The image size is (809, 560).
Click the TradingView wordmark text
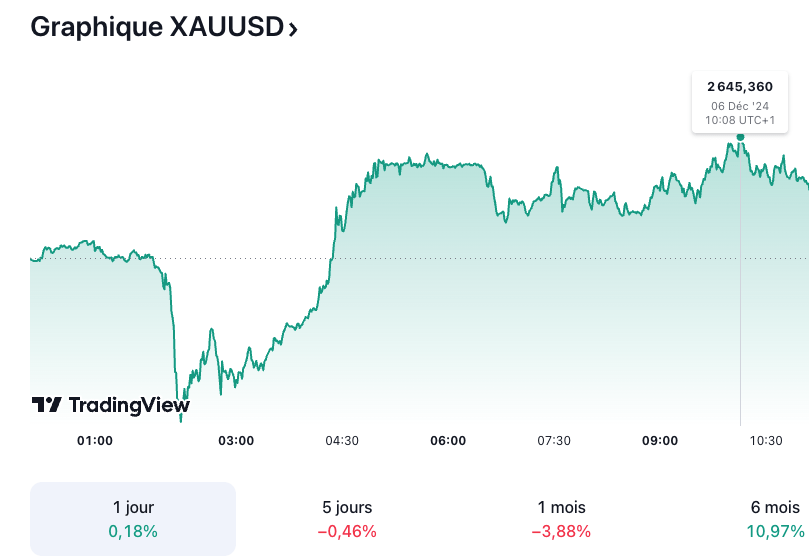tap(128, 405)
